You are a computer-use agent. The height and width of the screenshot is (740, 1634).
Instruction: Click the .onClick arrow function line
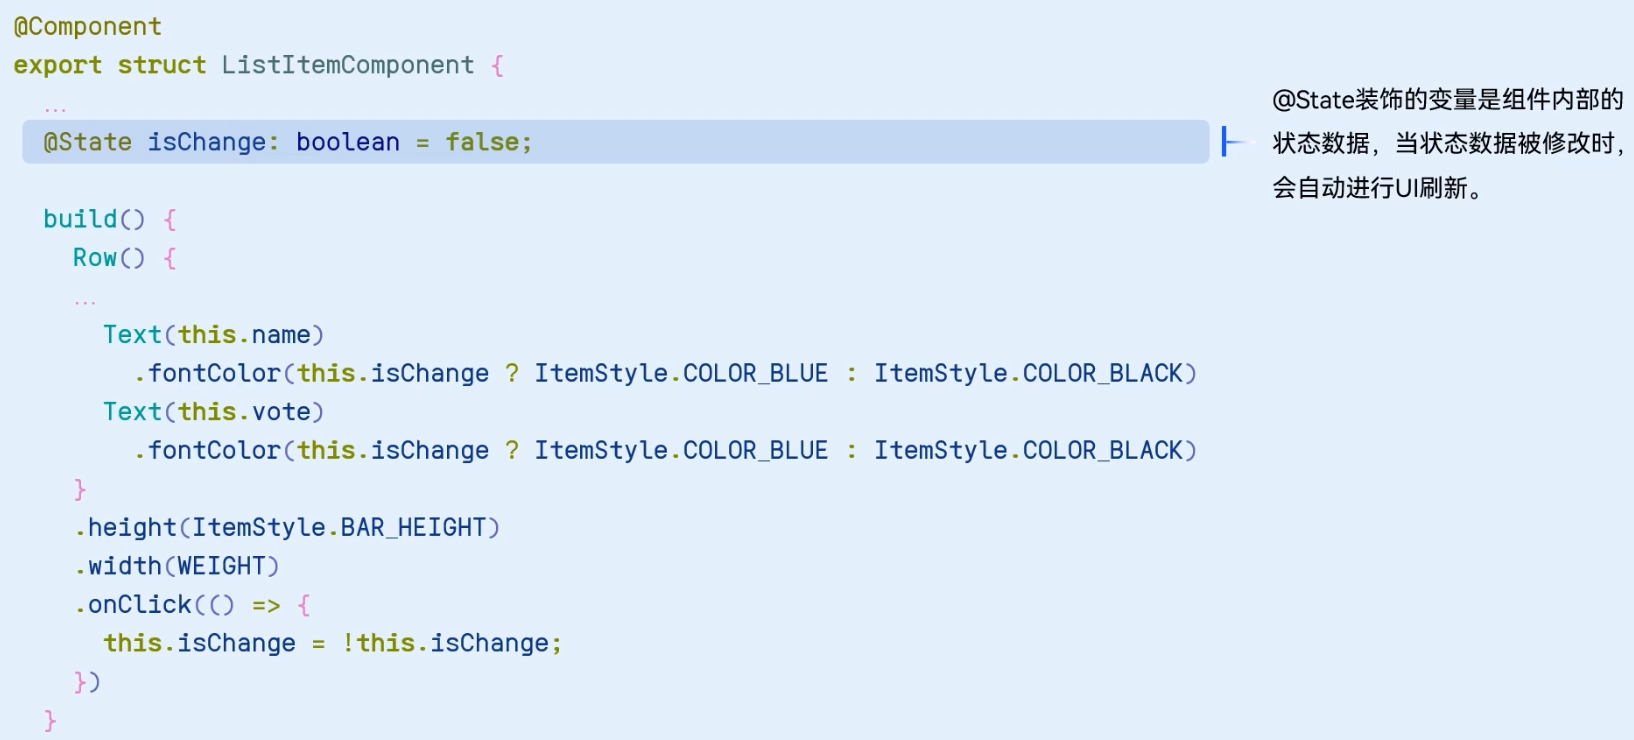[x=192, y=605]
